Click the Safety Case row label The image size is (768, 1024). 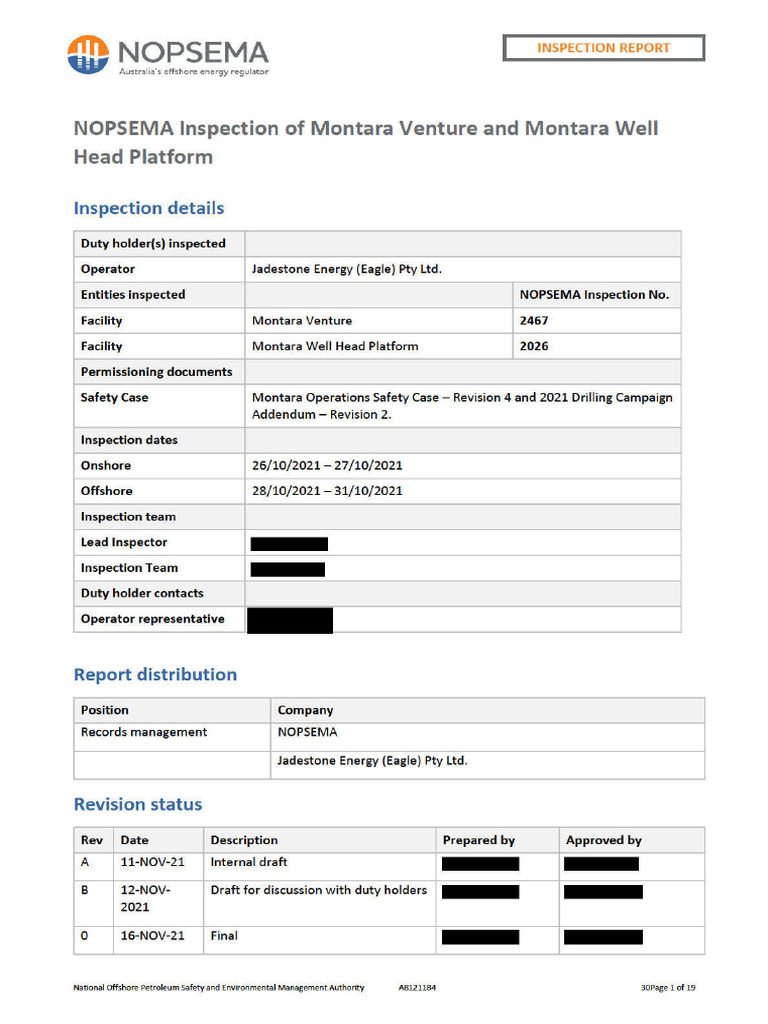point(114,397)
